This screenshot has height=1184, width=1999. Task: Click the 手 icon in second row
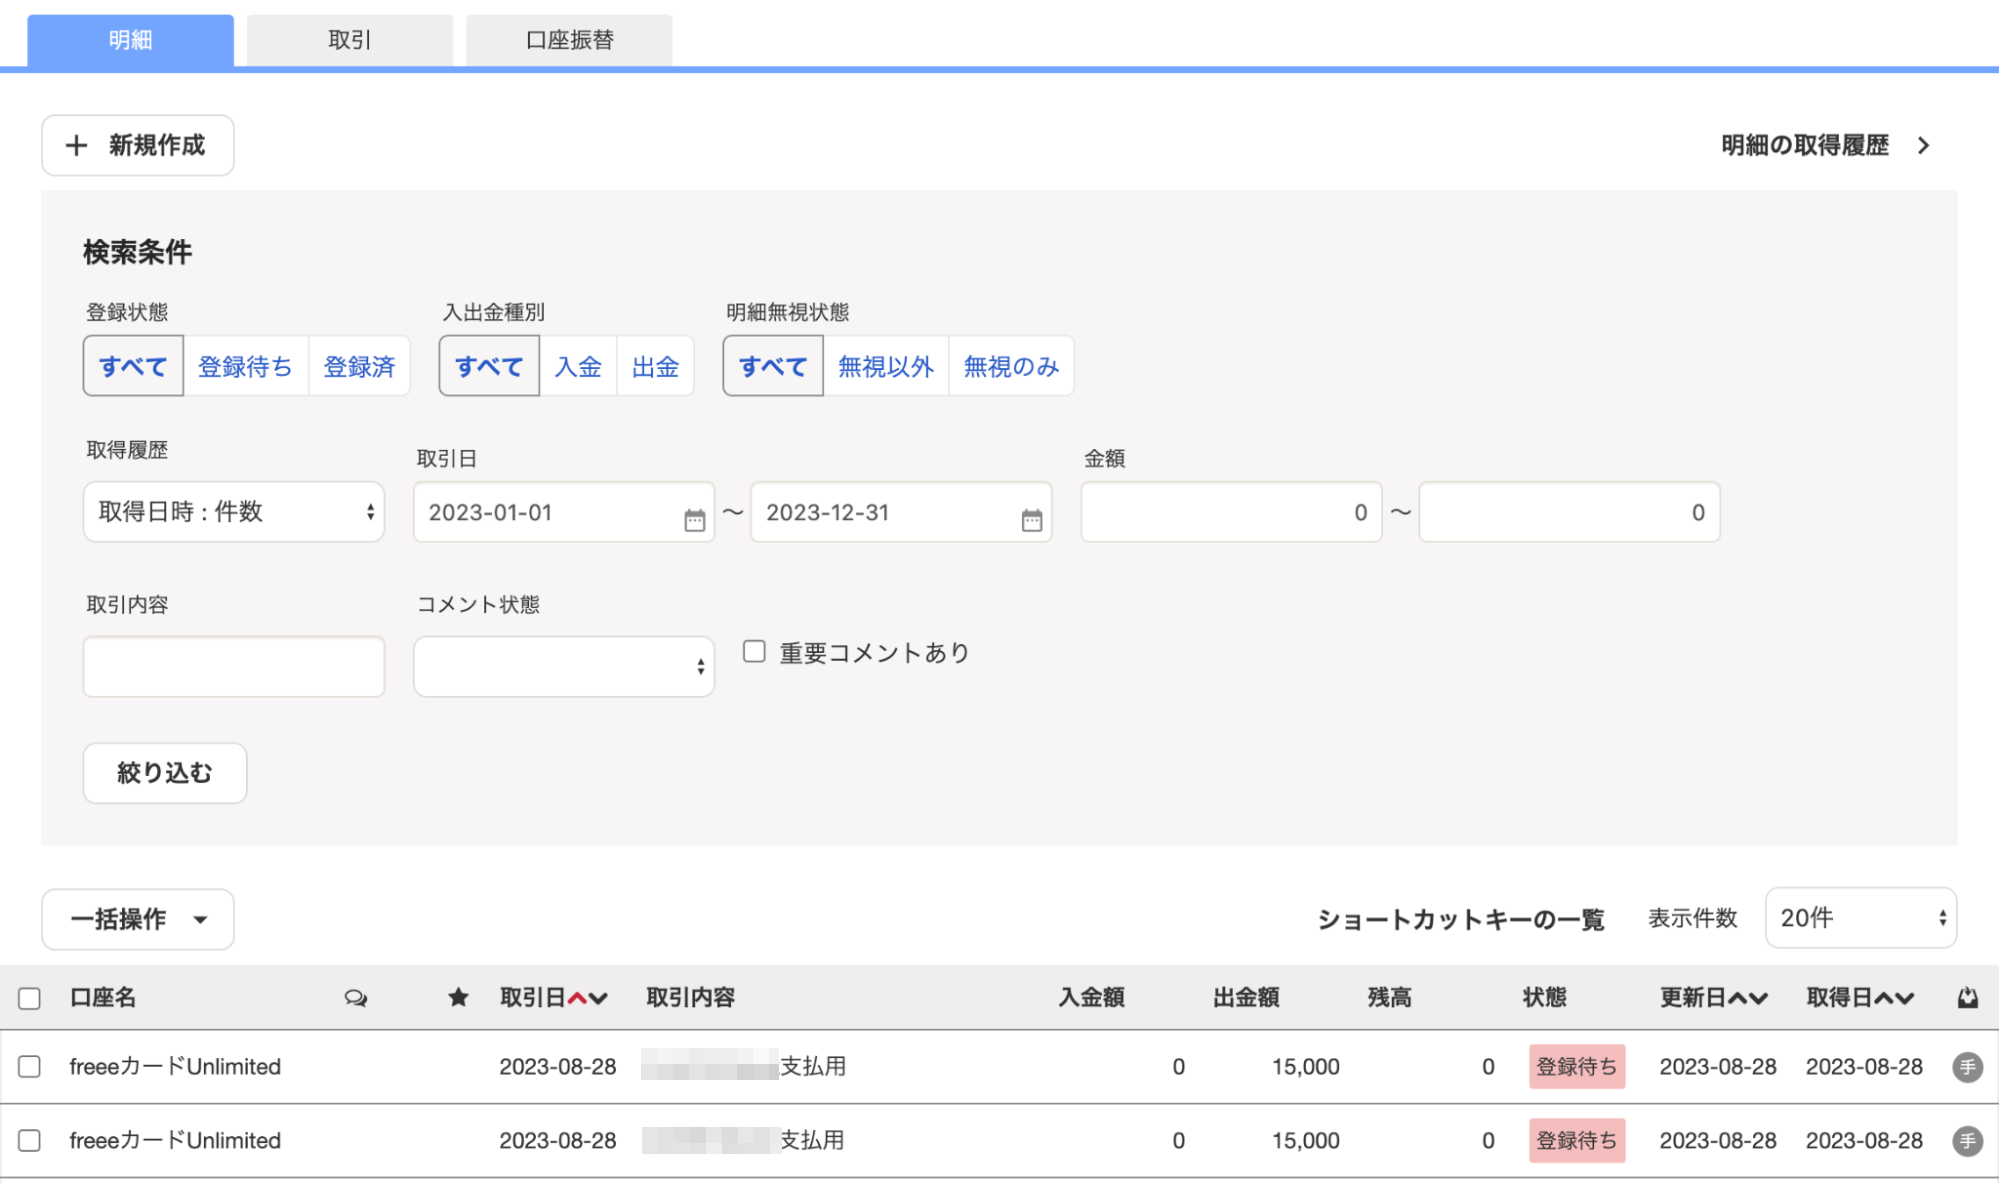1967,1141
